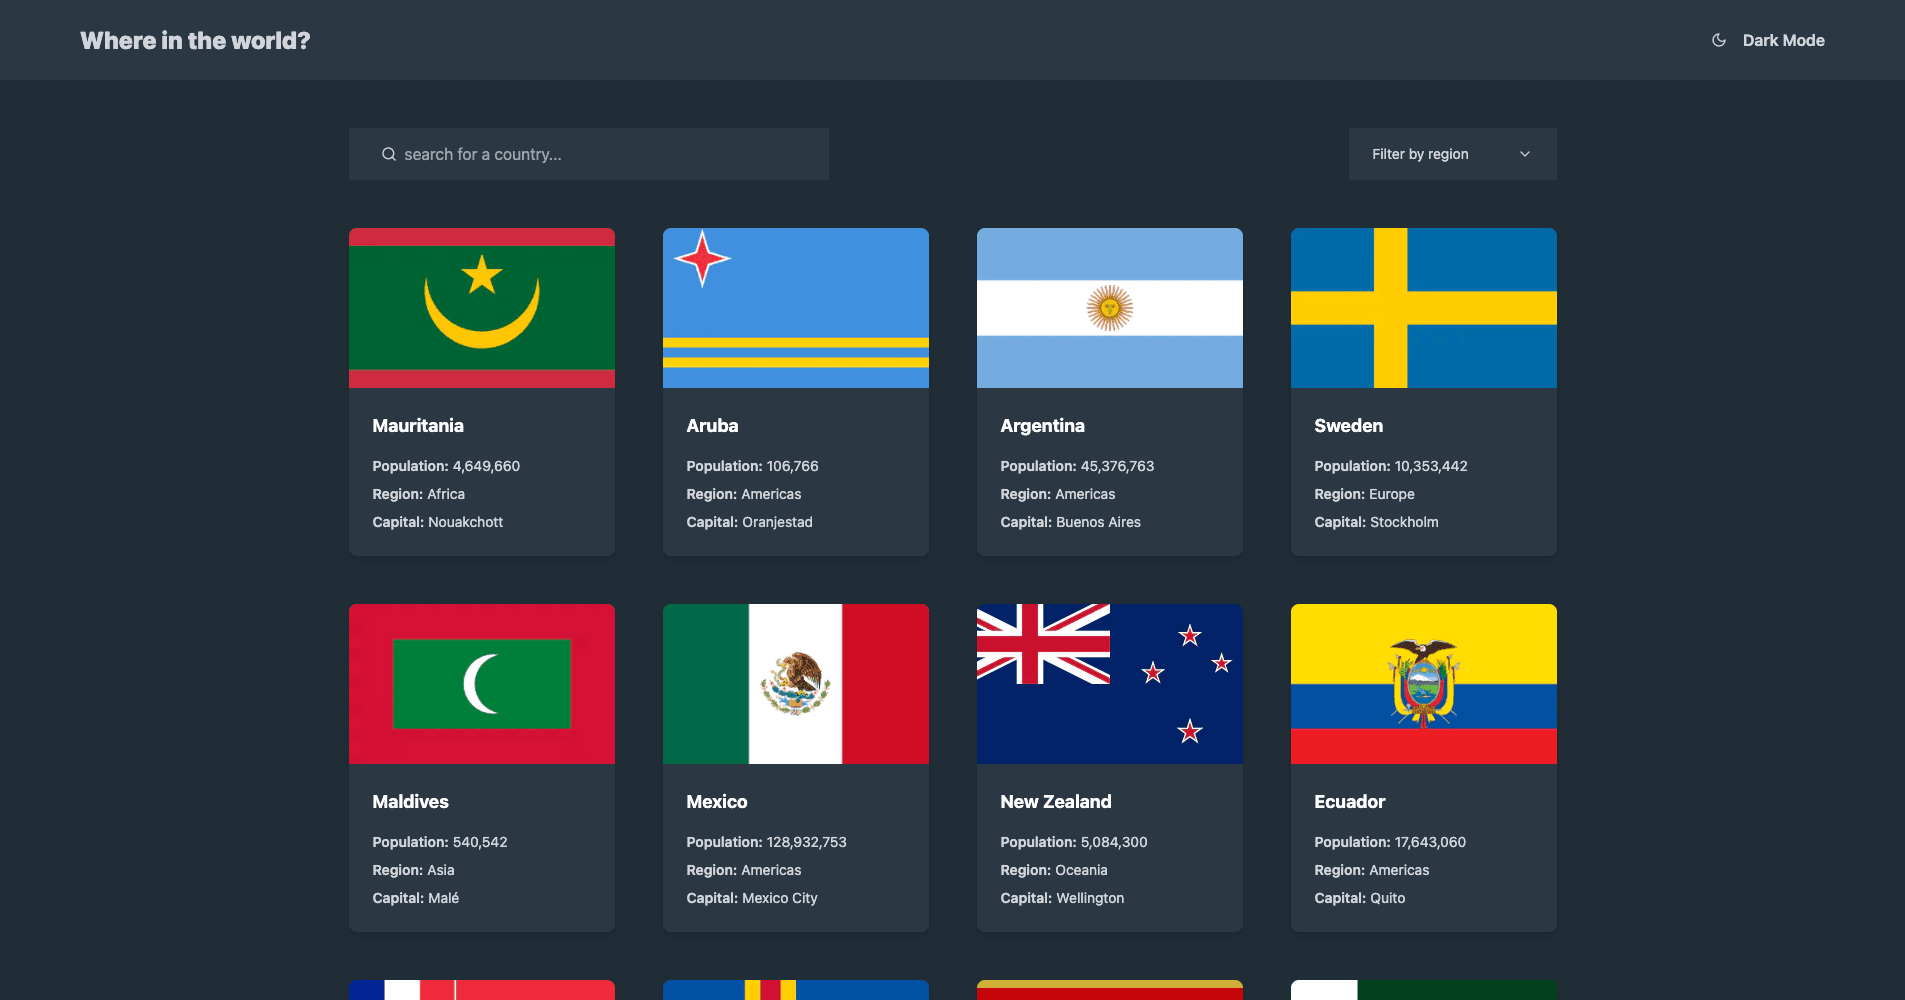
Task: Click the moon icon for dark mode
Action: (1719, 40)
